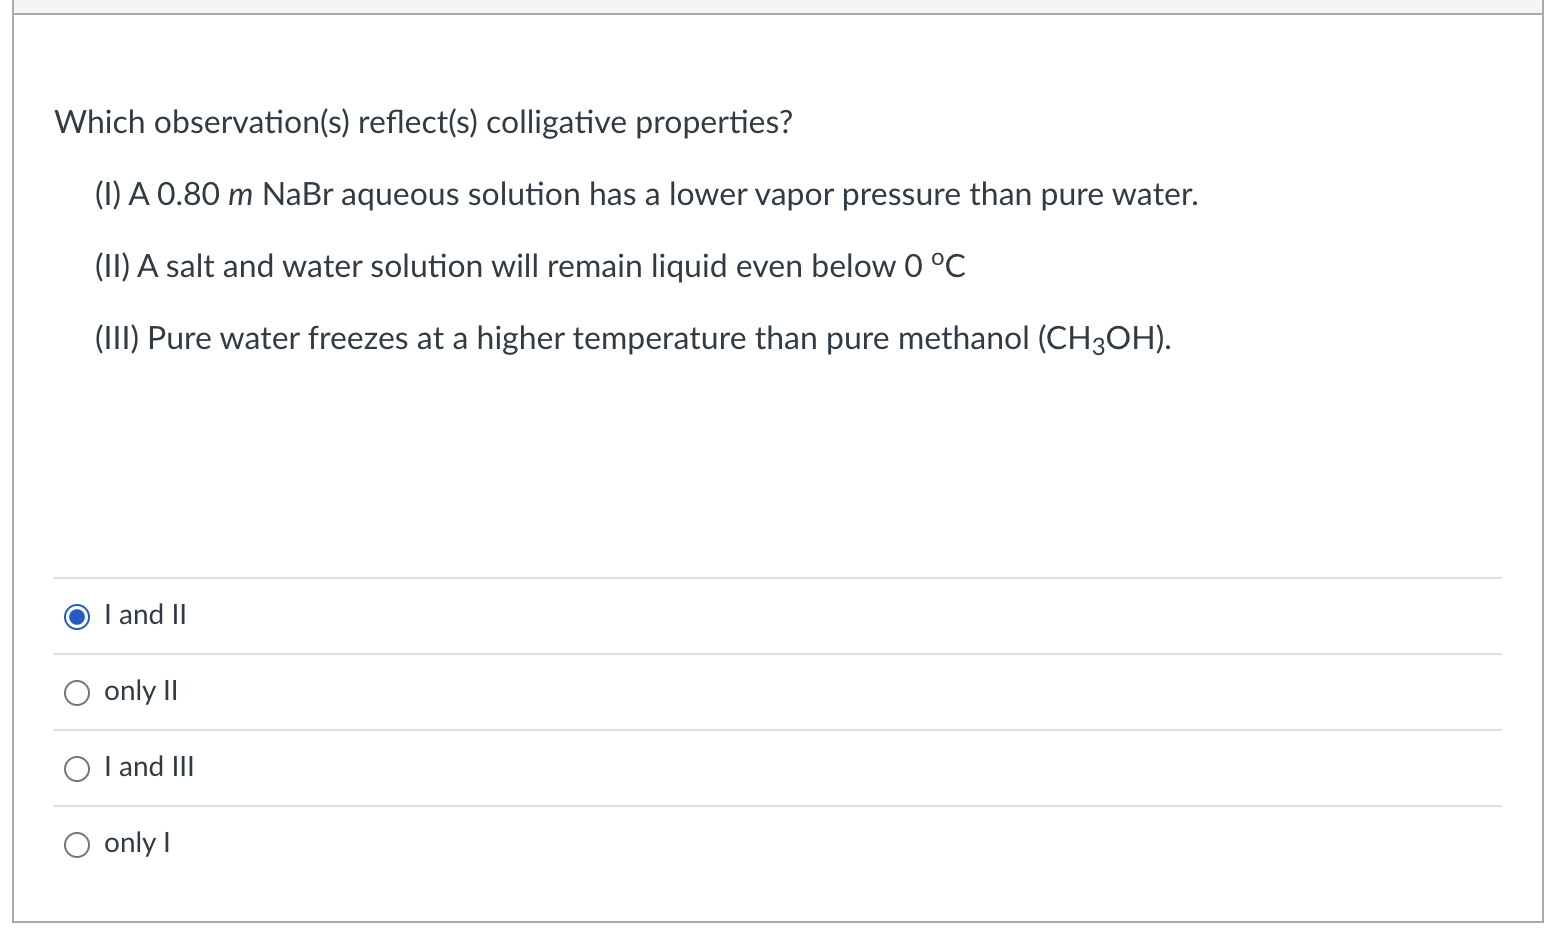Mark the "only I" radio button
This screenshot has height=946, width=1552.
click(x=77, y=845)
